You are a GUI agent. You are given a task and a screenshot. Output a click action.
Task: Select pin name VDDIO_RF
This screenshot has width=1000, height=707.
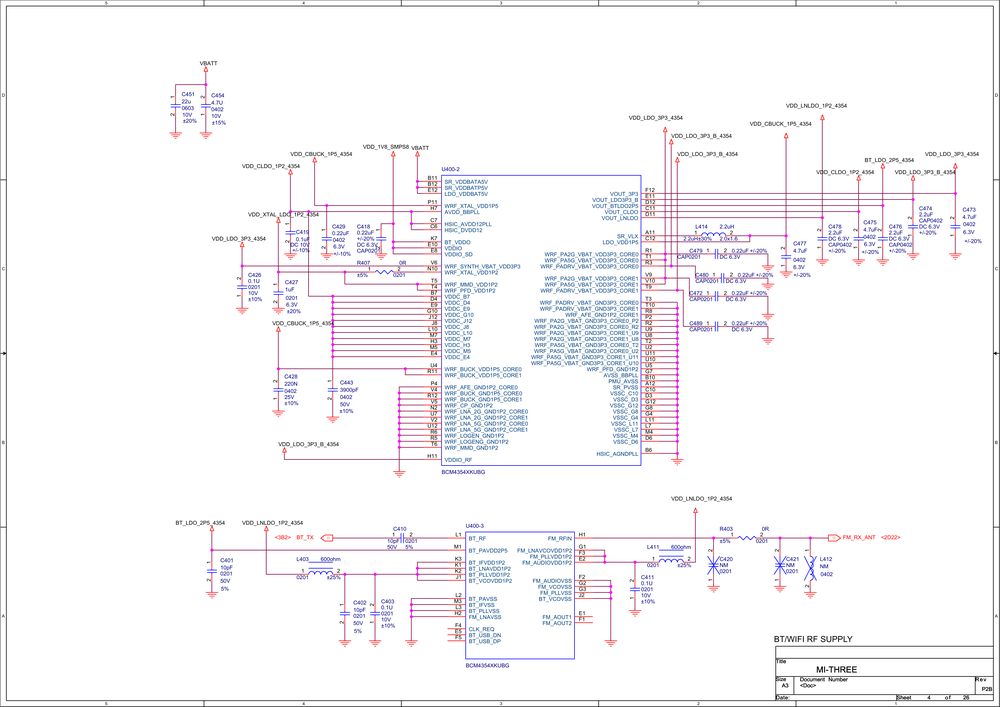tap(459, 460)
